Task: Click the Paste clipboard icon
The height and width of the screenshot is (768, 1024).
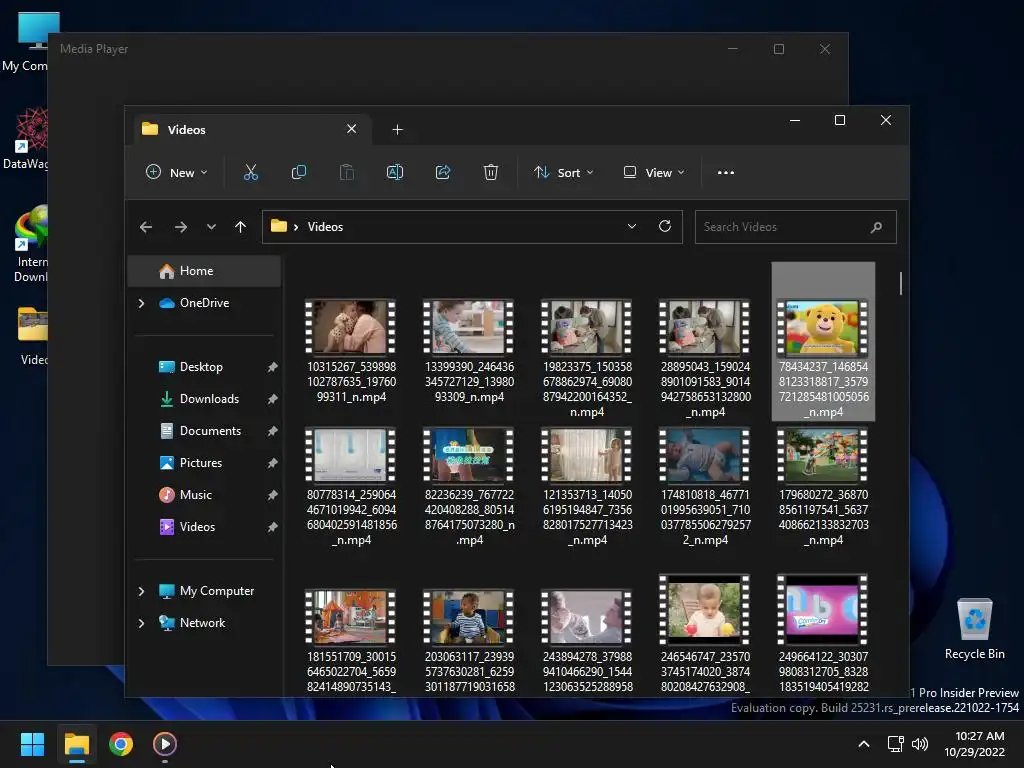Action: pyautogui.click(x=347, y=172)
